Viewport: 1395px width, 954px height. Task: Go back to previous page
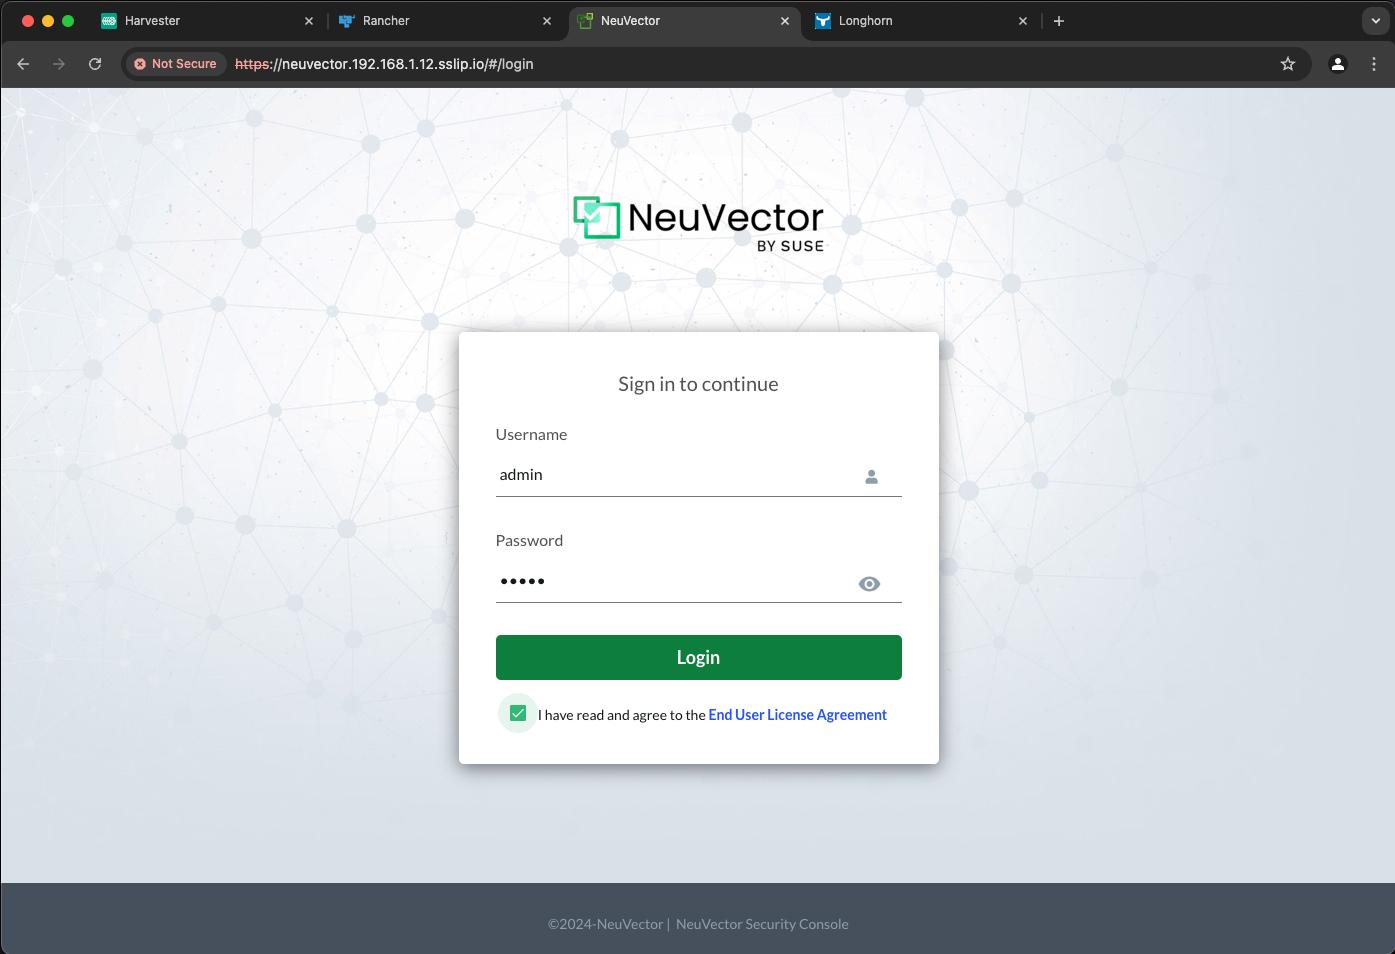pyautogui.click(x=23, y=64)
